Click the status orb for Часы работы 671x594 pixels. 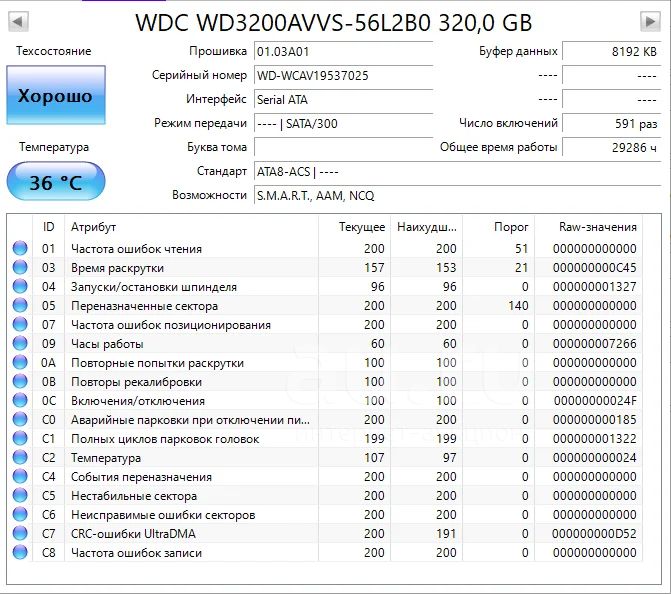pos(20,343)
